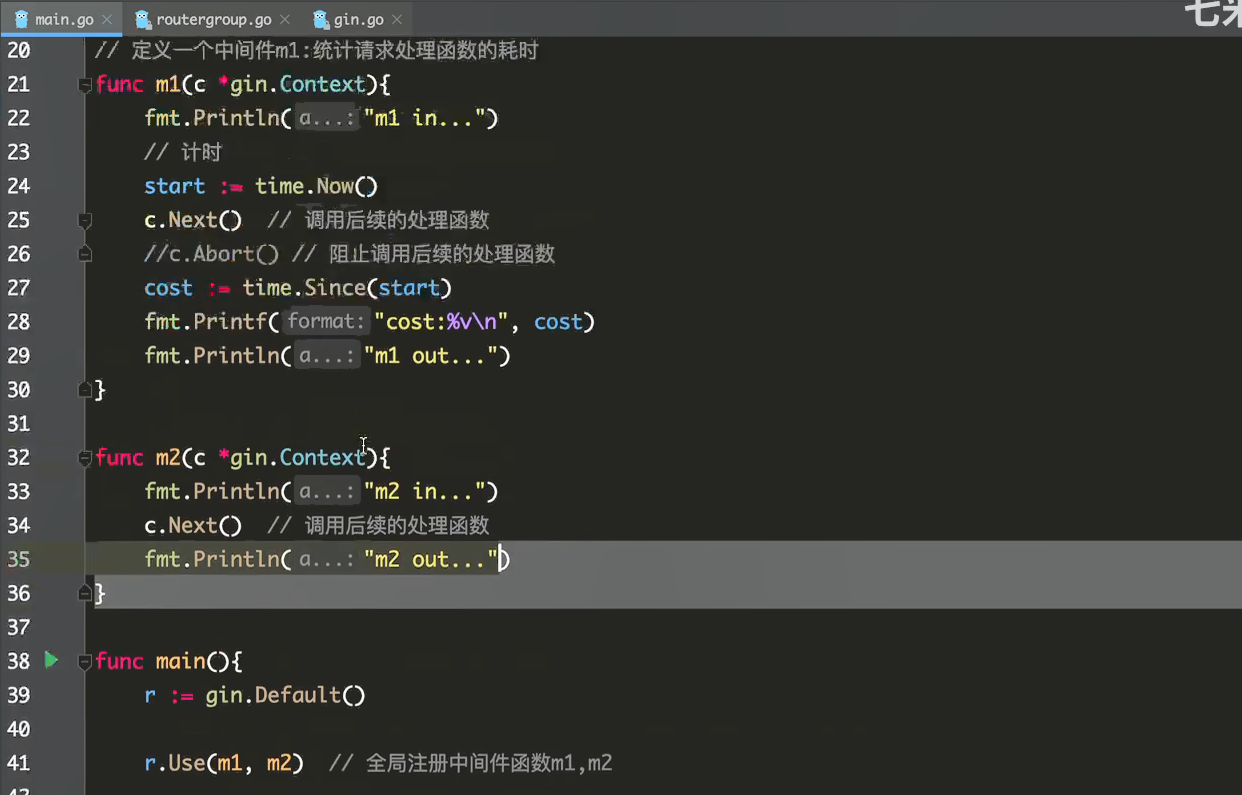Click fold end marker on line 36
Screen dimensions: 1242x795
pyautogui.click(x=85, y=594)
